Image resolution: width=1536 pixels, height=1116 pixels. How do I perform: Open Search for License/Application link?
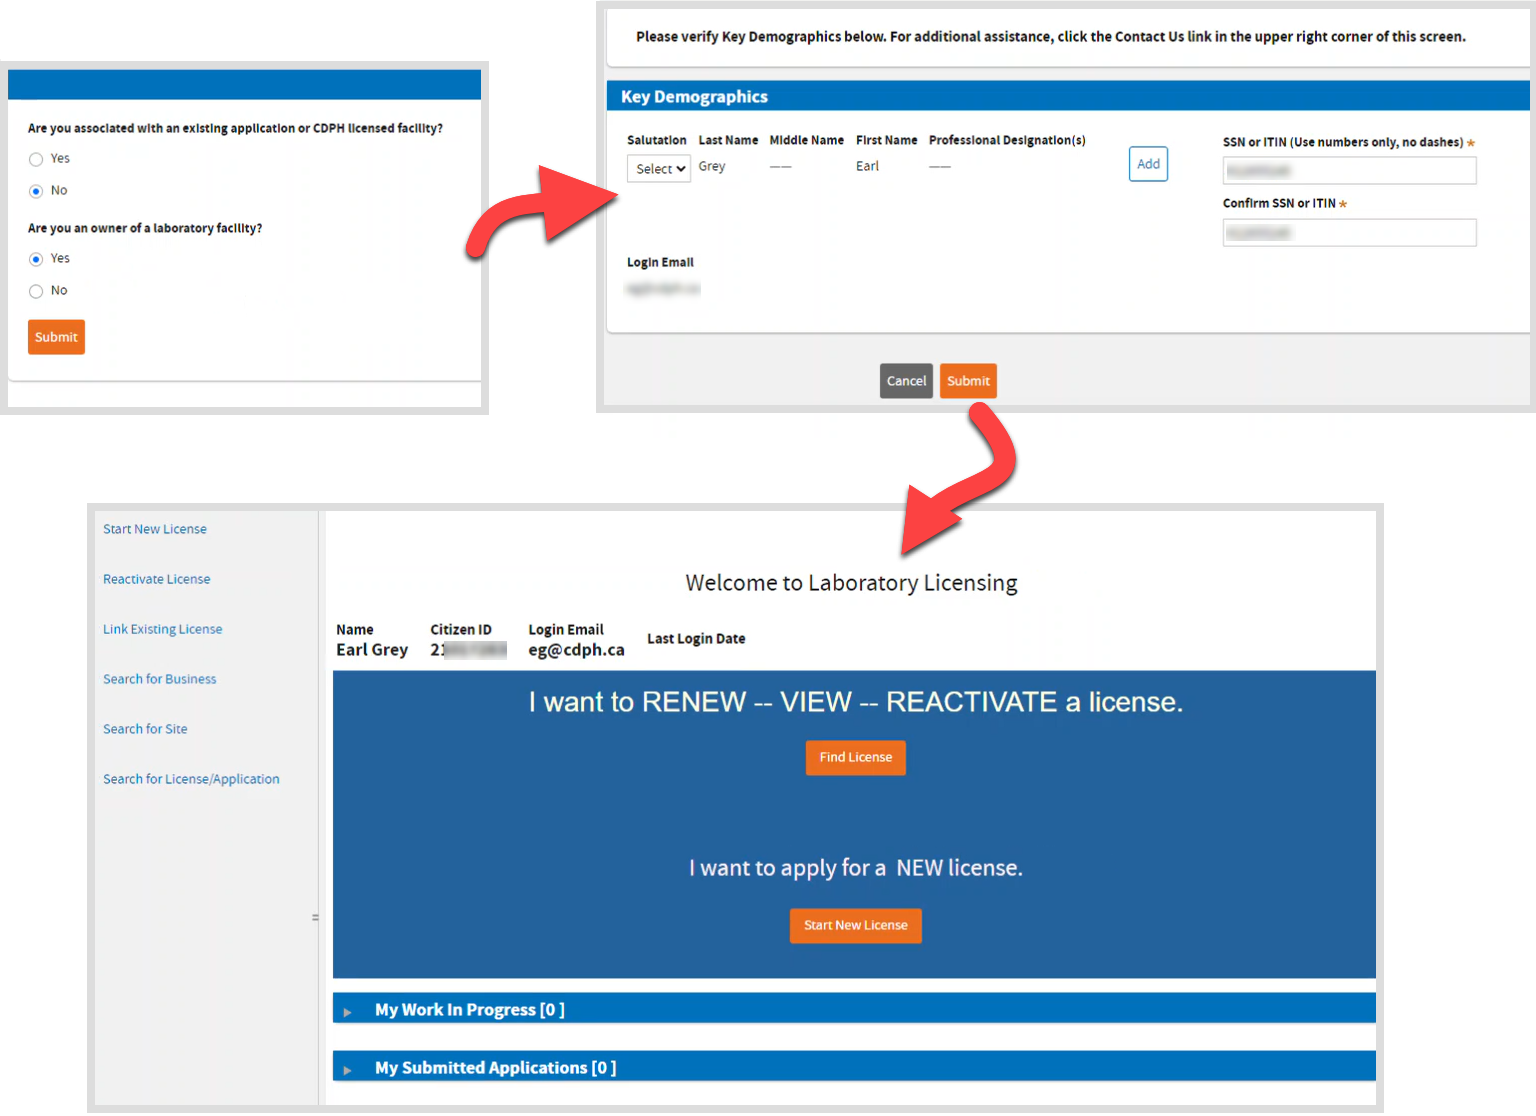(x=191, y=779)
